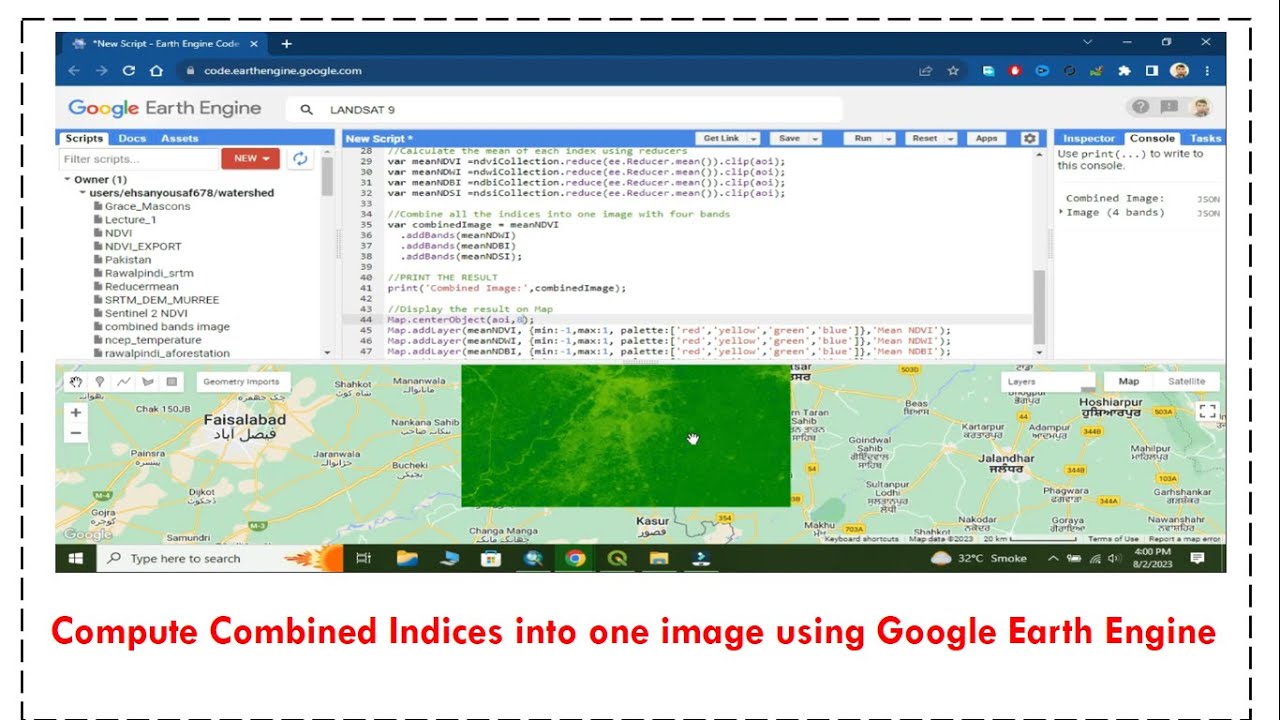The width and height of the screenshot is (1280, 720).
Task: Collapse users/ehsanyousaf678/watershed repository
Action: coord(83,193)
